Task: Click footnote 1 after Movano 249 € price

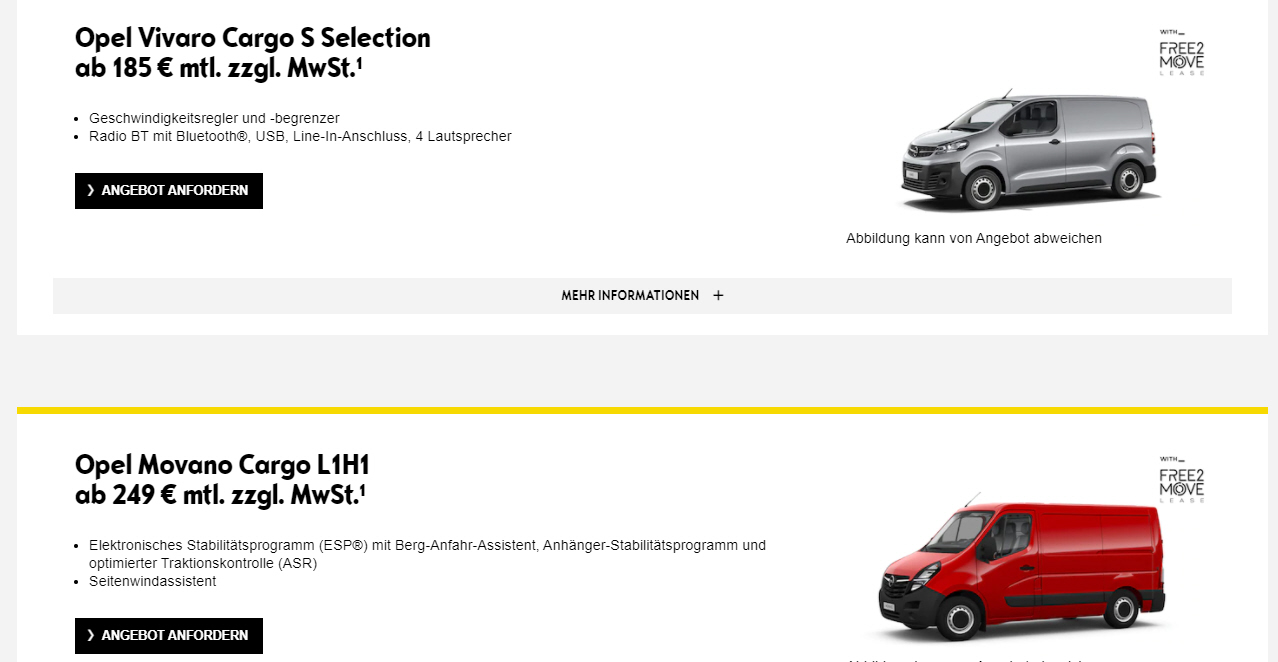Action: [x=362, y=490]
